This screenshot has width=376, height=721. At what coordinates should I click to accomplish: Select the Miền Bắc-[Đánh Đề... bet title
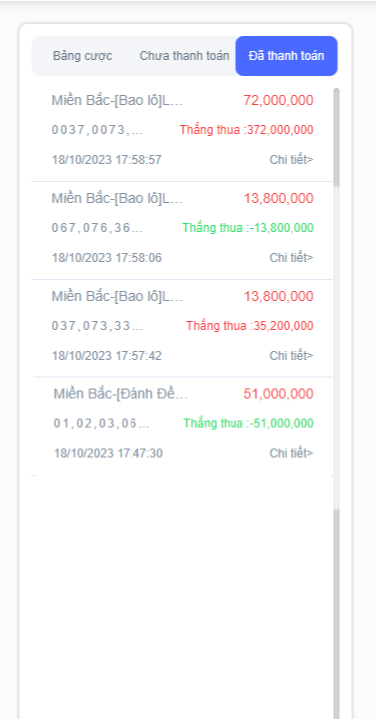pos(120,394)
